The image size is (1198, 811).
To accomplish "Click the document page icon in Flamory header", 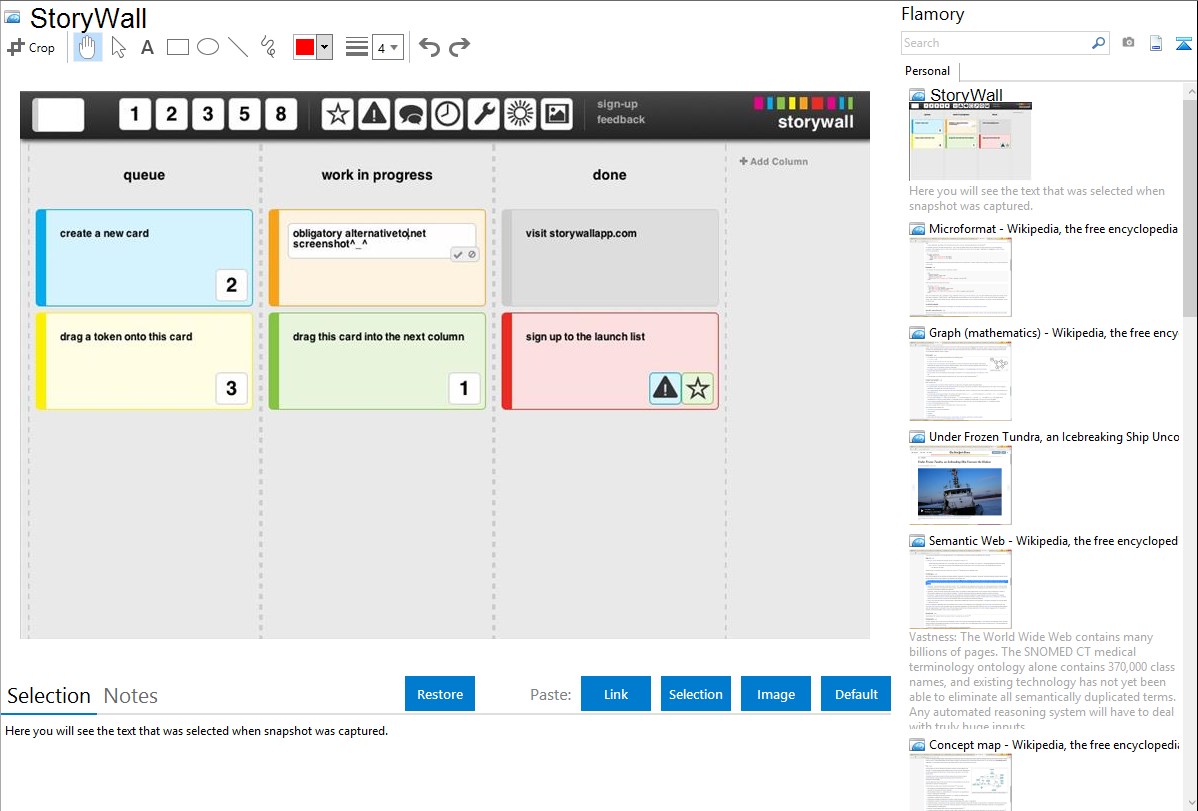I will (1156, 43).
